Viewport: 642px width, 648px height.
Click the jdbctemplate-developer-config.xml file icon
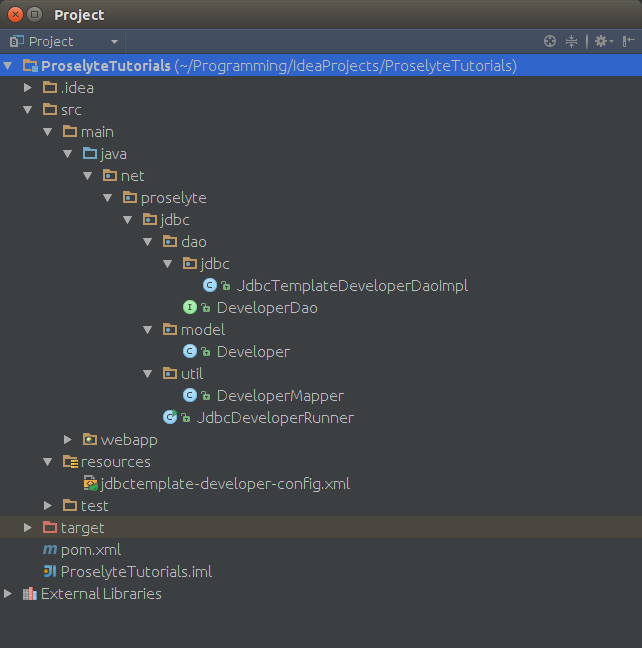(x=90, y=484)
